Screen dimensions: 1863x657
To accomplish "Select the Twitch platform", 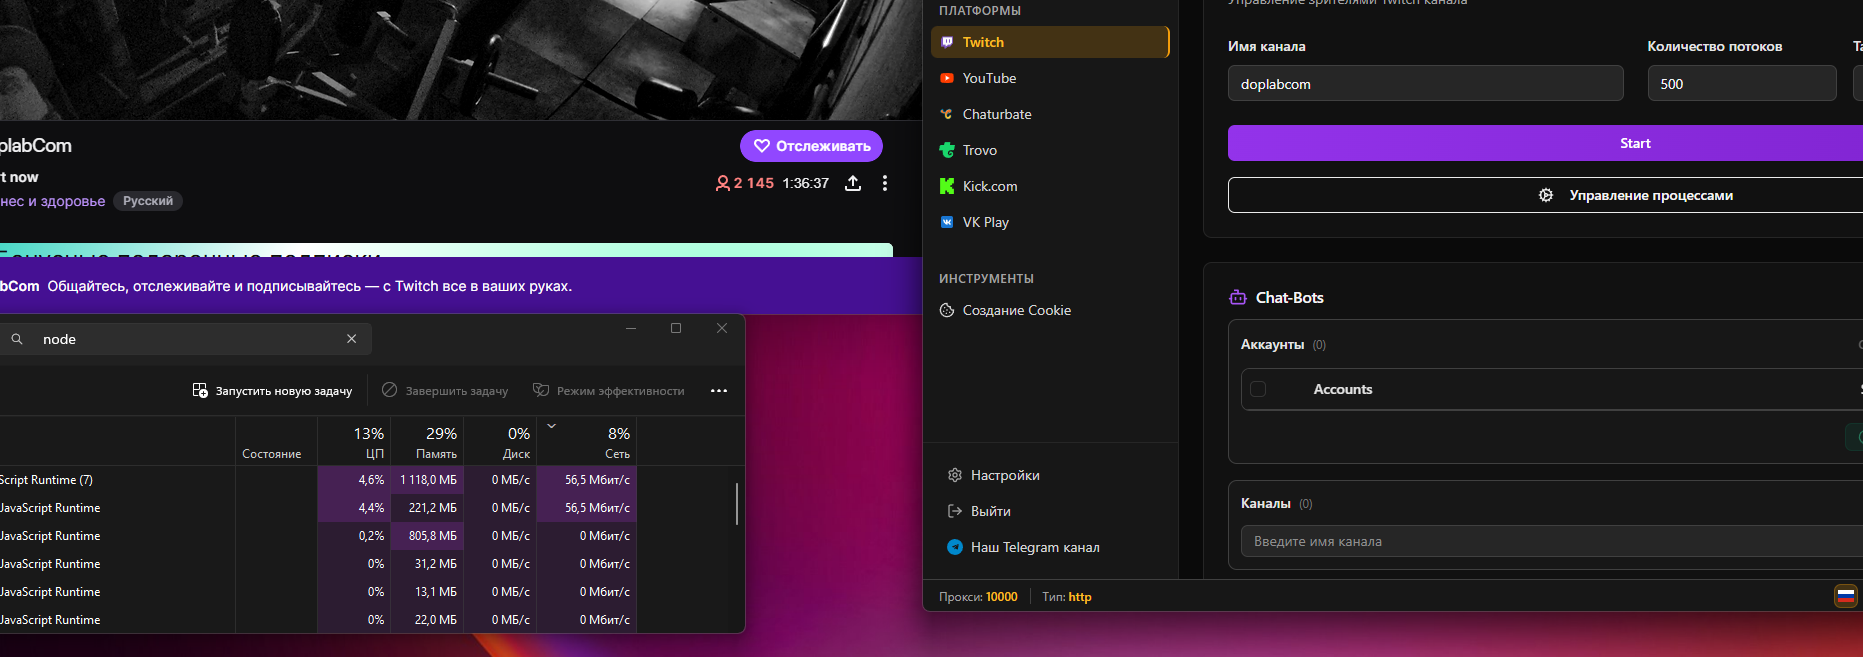I will (x=1049, y=42).
